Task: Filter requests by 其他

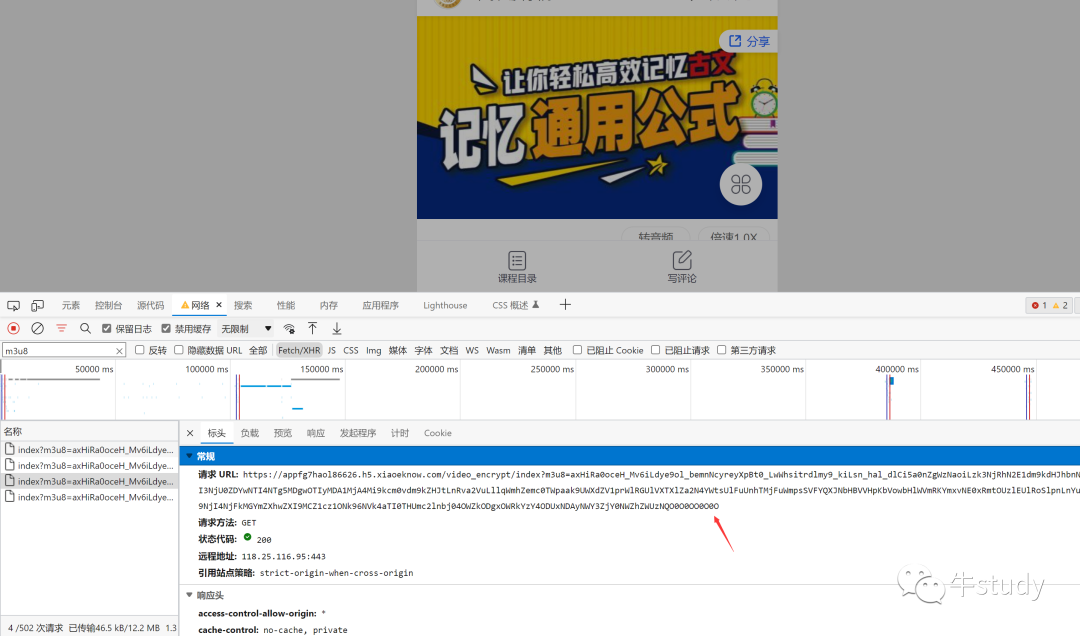Action: point(552,350)
